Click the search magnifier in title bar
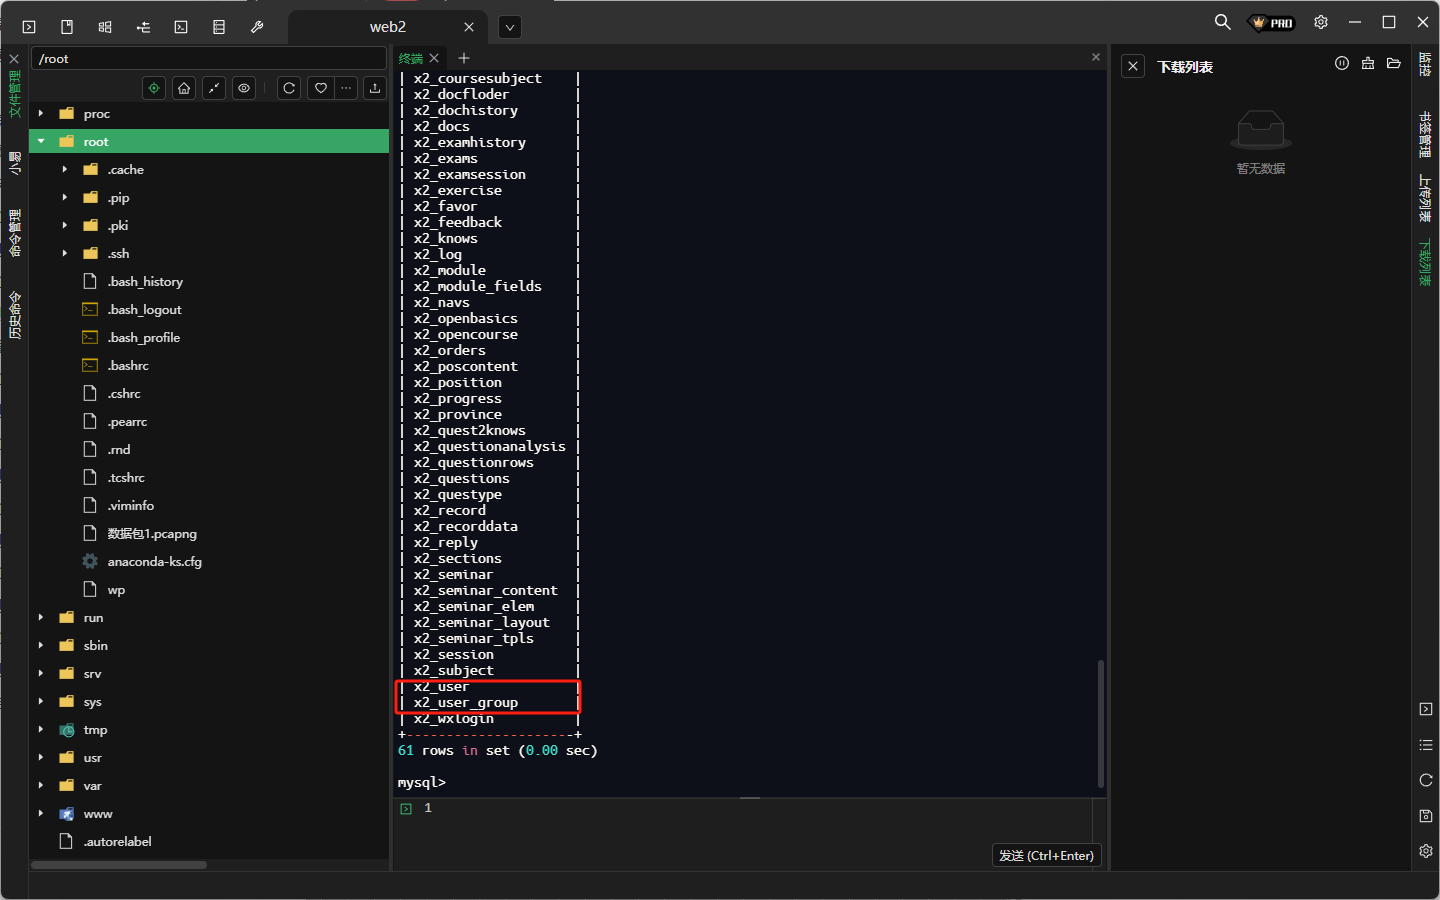Viewport: 1440px width, 900px height. pyautogui.click(x=1222, y=22)
